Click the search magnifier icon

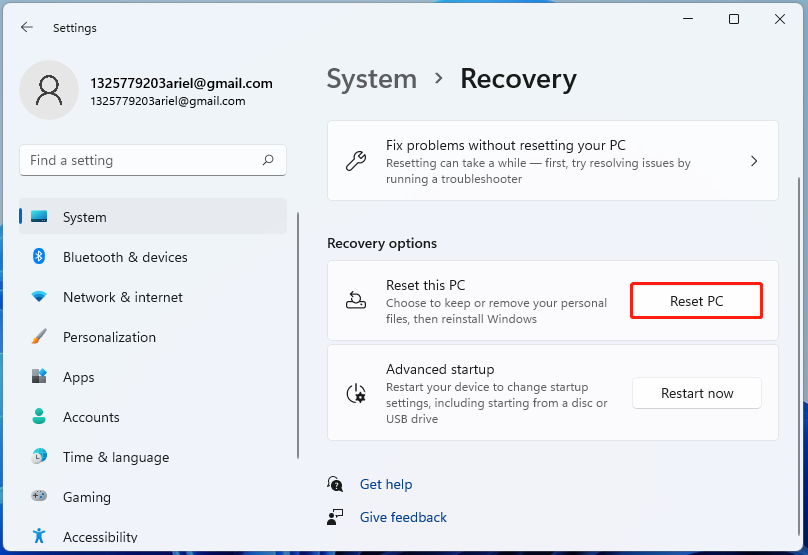click(268, 160)
